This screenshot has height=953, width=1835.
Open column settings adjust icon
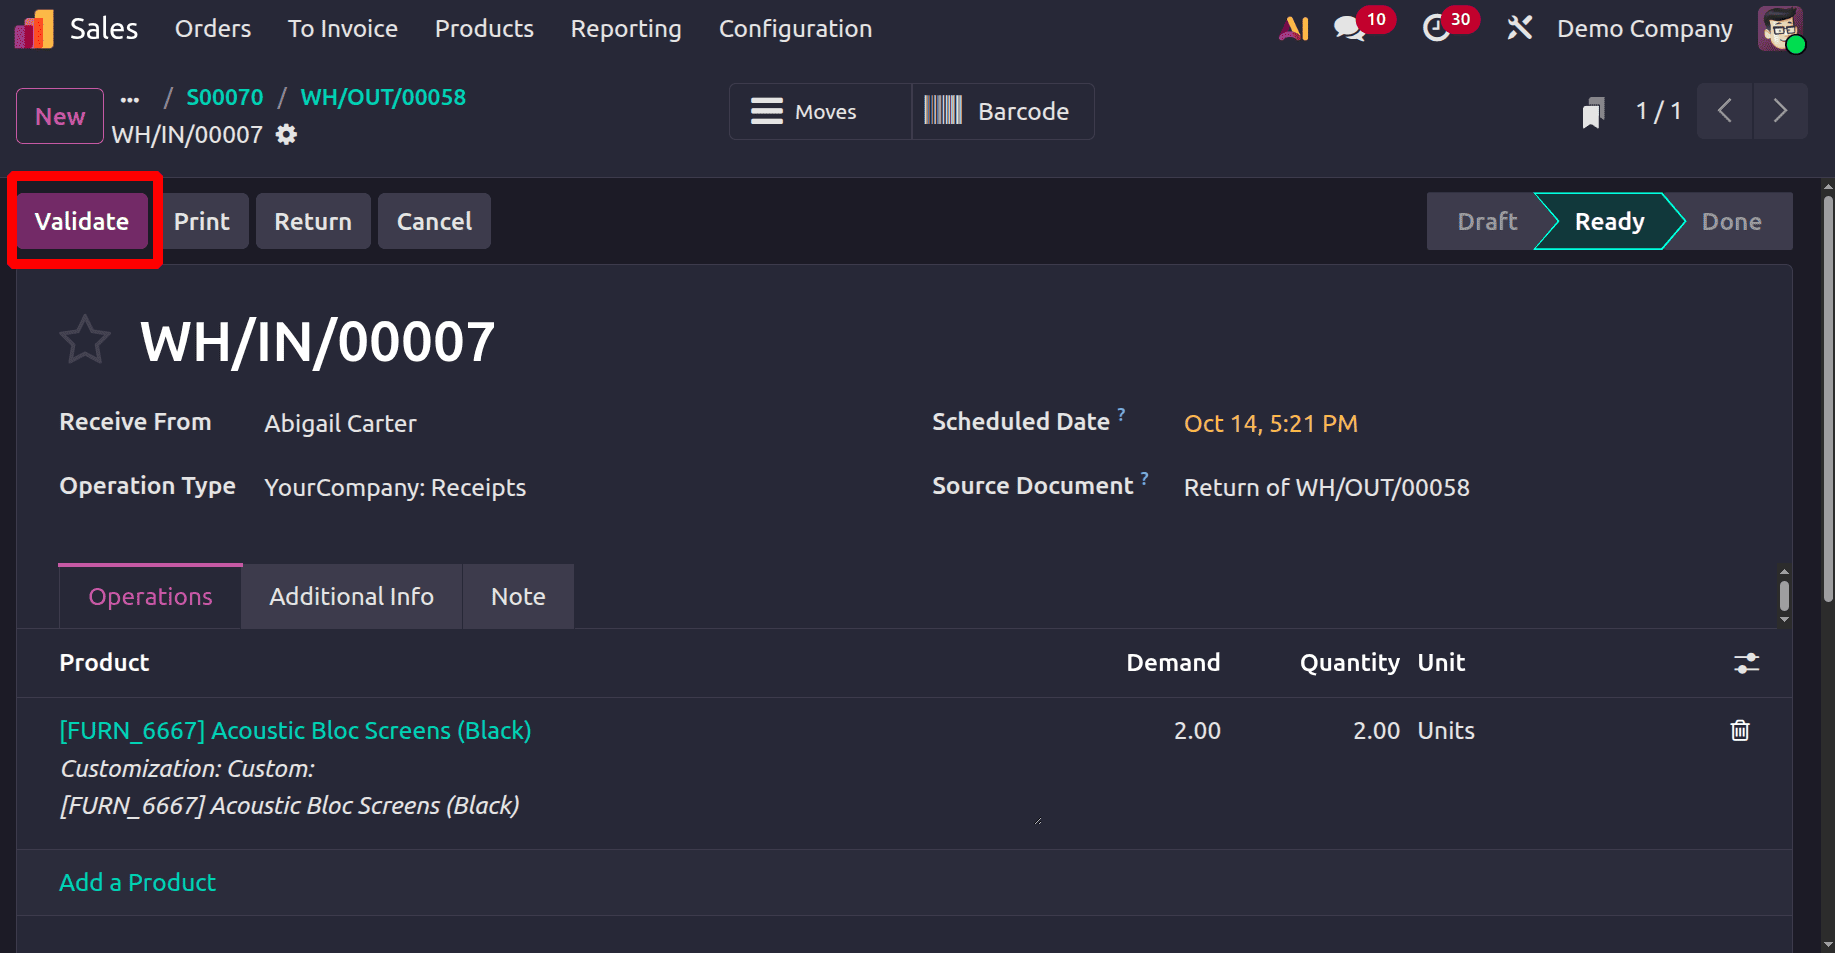tap(1746, 663)
